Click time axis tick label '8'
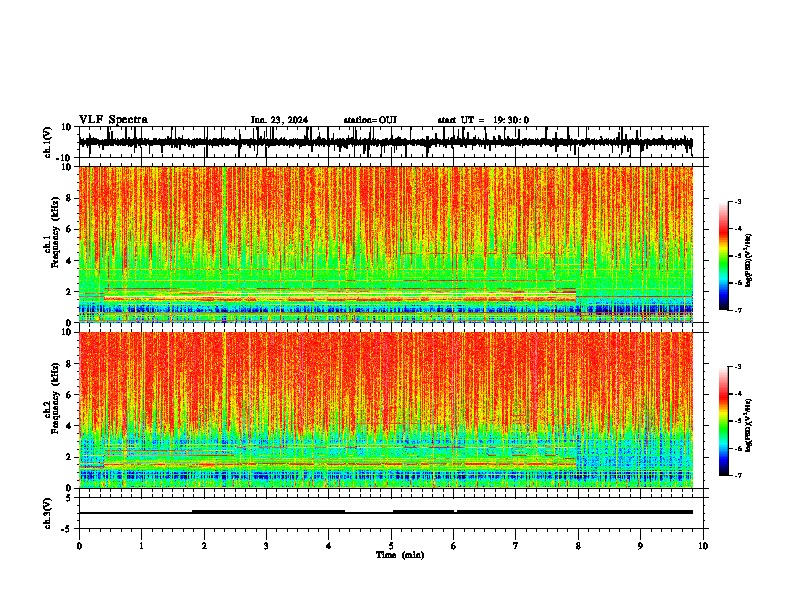 (578, 546)
